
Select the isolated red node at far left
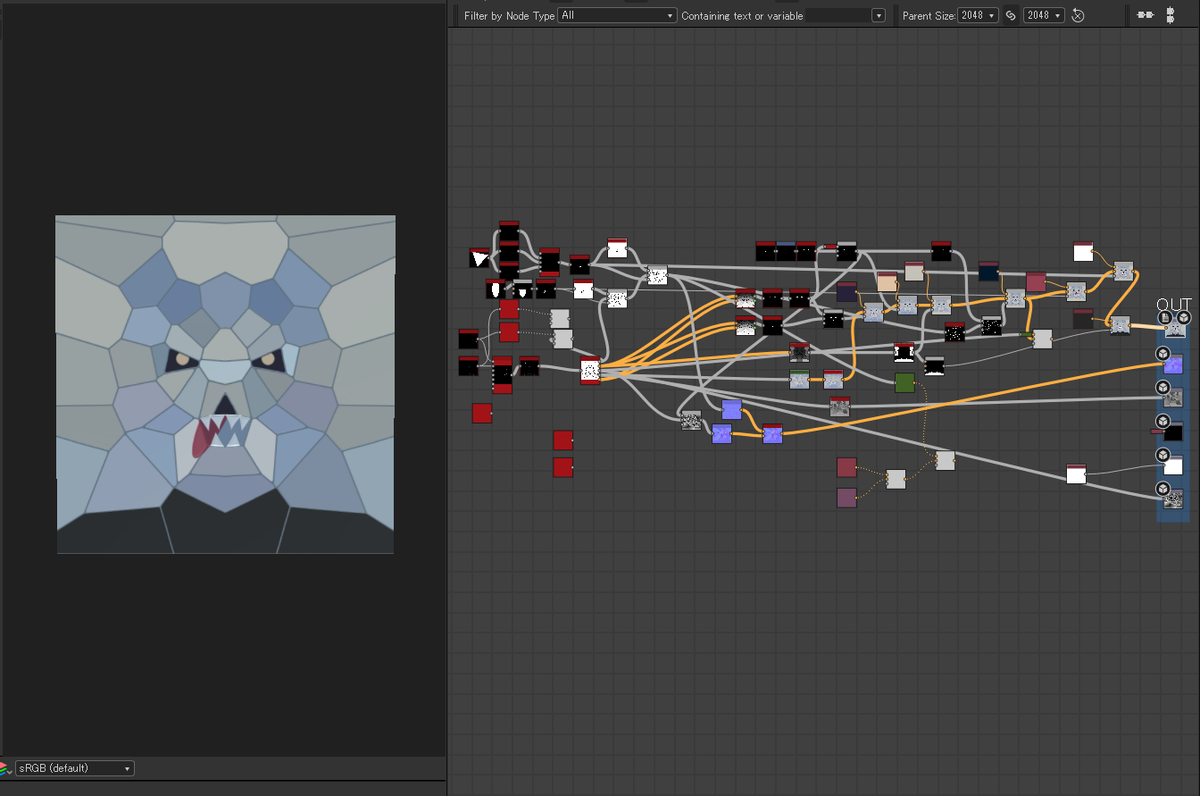pos(482,413)
